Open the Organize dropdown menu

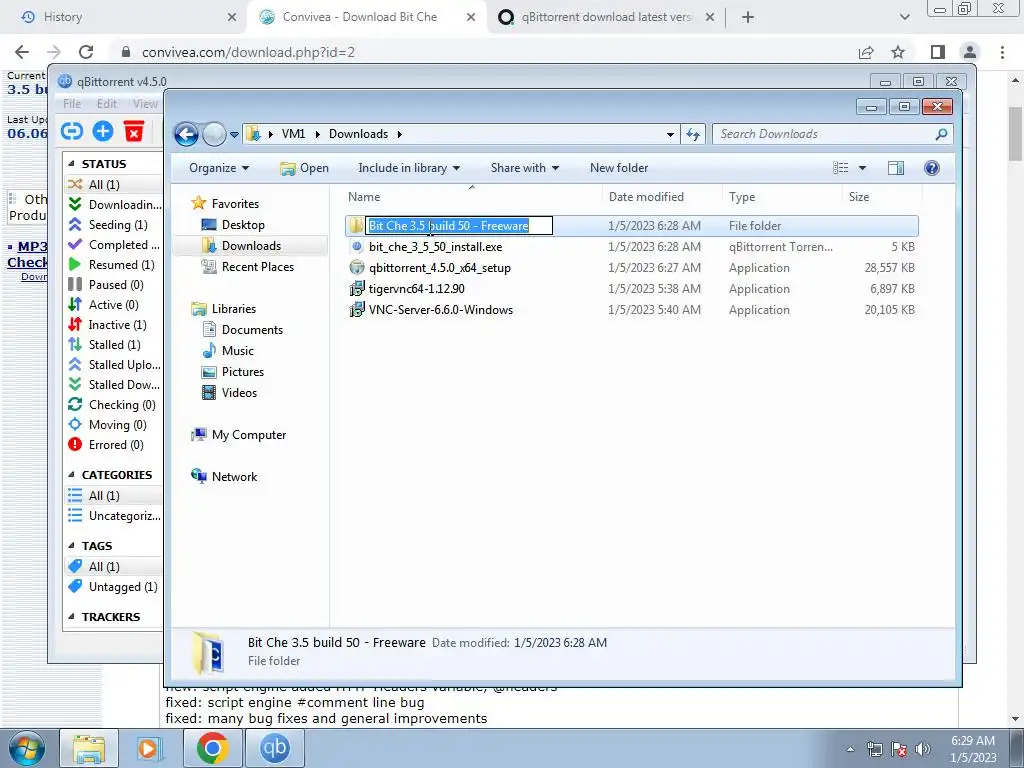click(x=219, y=168)
